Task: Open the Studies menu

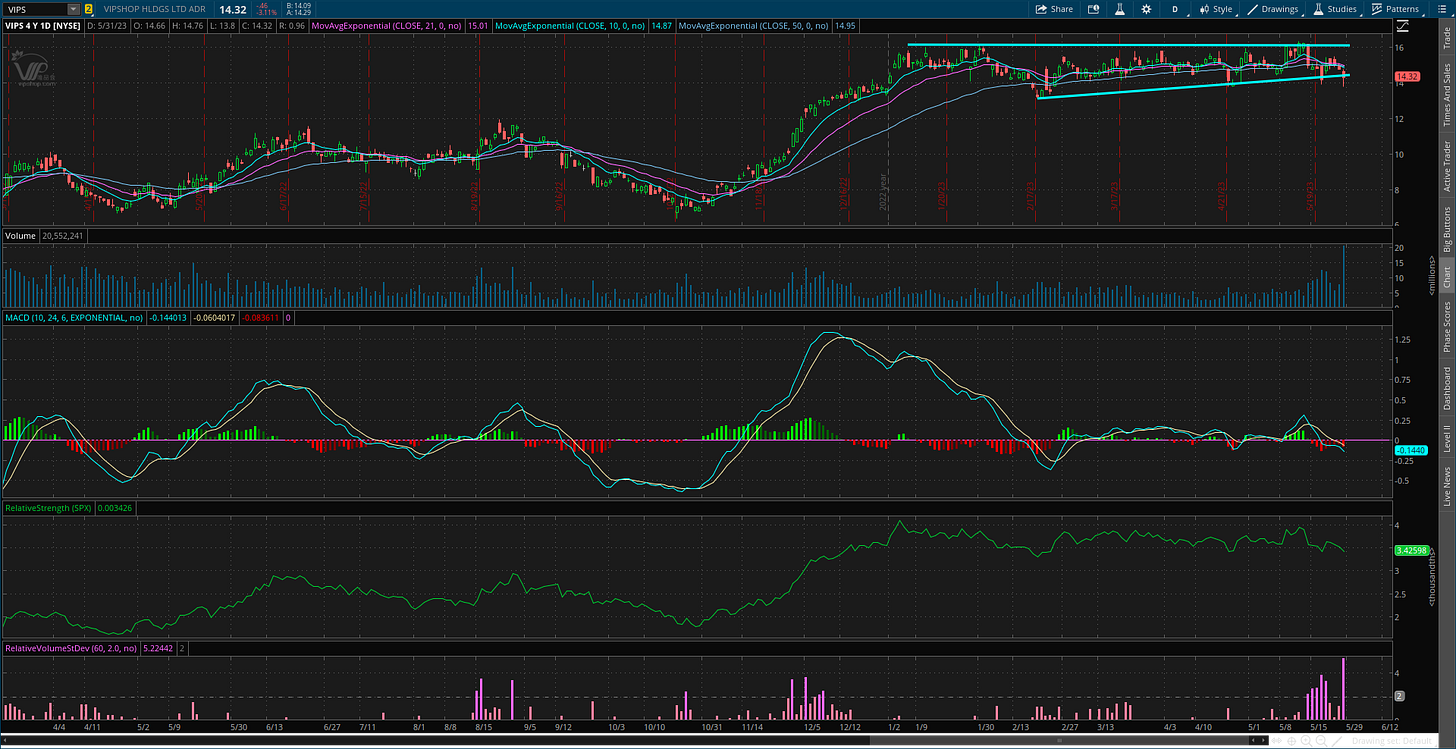Action: click(1334, 9)
